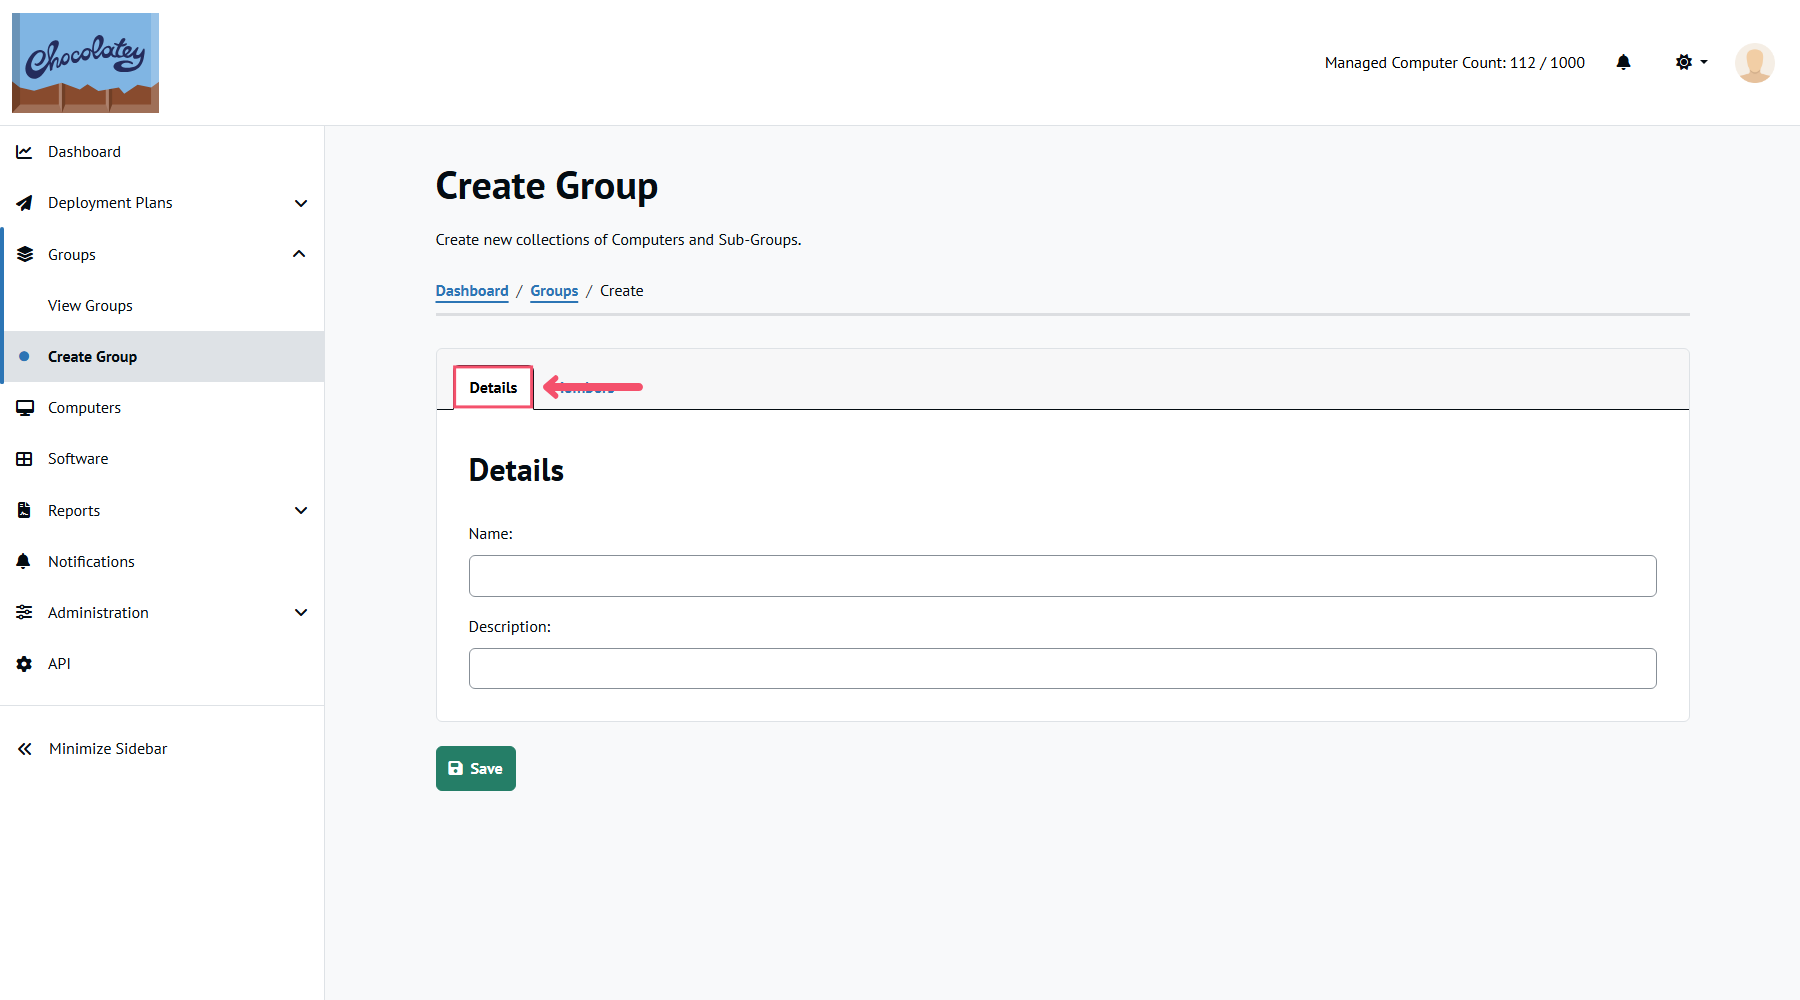Open the theme settings gear dropdown

click(x=1691, y=62)
